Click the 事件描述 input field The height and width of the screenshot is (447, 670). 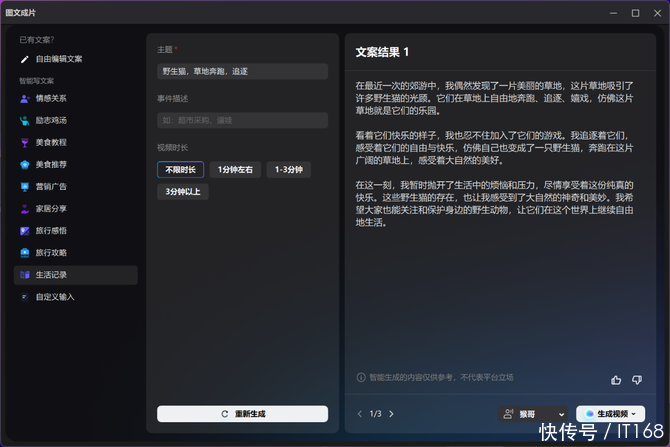(x=242, y=120)
